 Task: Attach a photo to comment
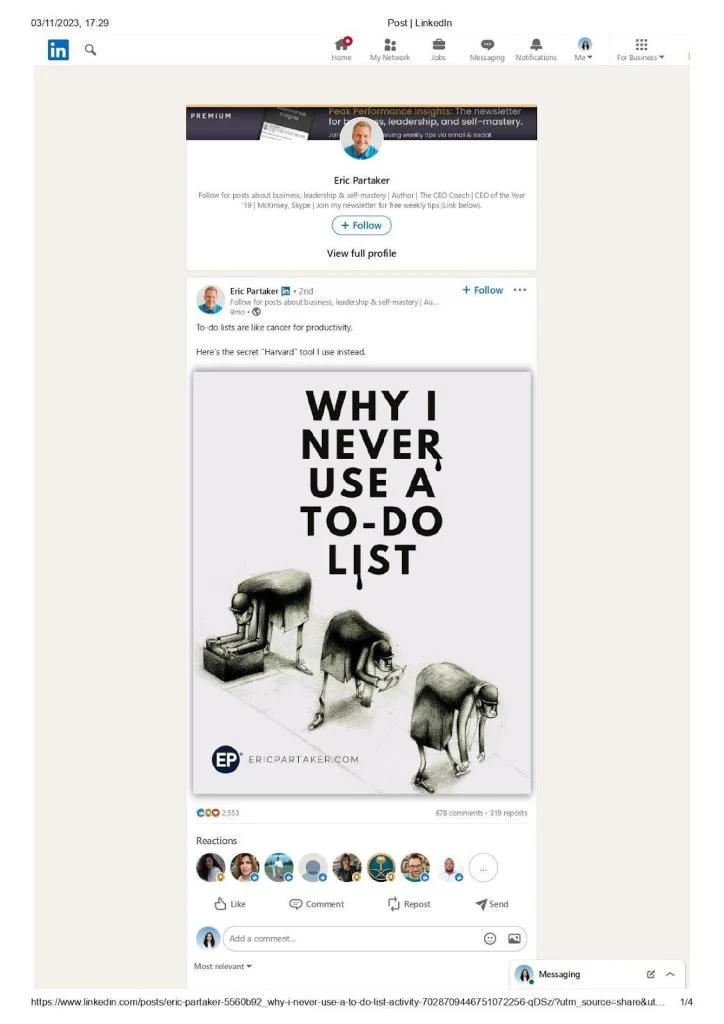(x=514, y=938)
